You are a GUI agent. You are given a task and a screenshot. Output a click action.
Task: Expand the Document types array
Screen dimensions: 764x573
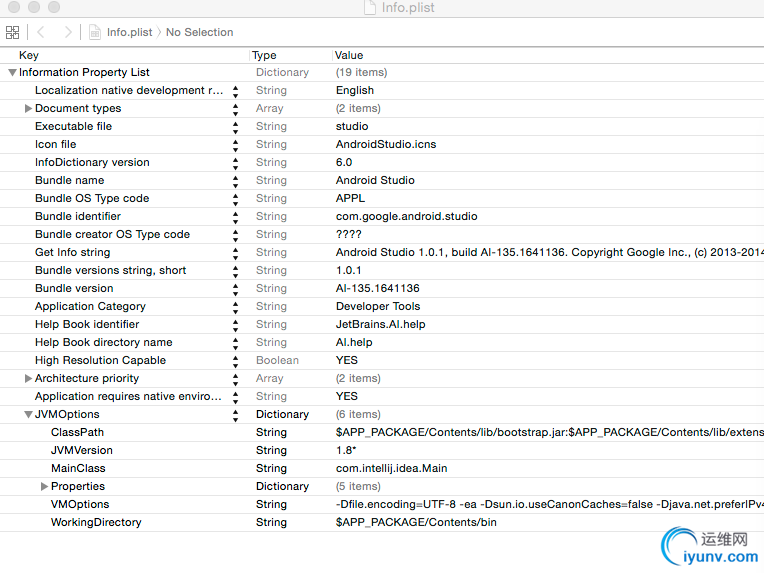pyautogui.click(x=28, y=108)
